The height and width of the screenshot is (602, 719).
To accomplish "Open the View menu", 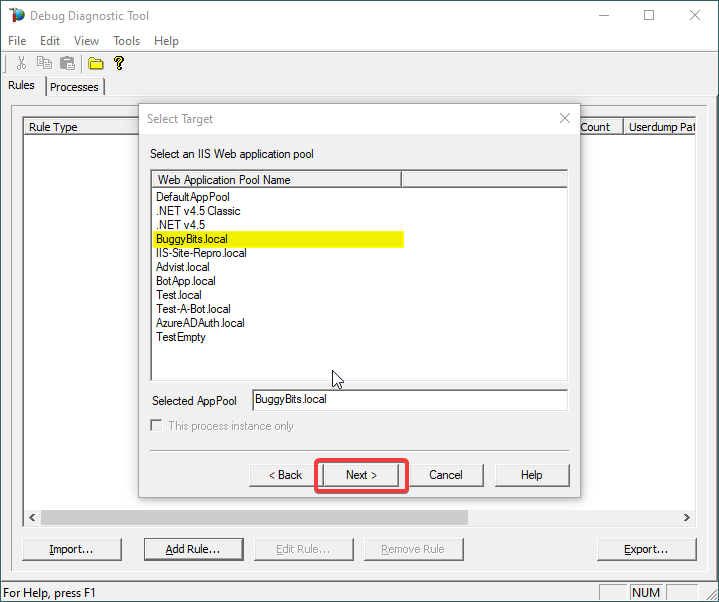I will pyautogui.click(x=86, y=41).
